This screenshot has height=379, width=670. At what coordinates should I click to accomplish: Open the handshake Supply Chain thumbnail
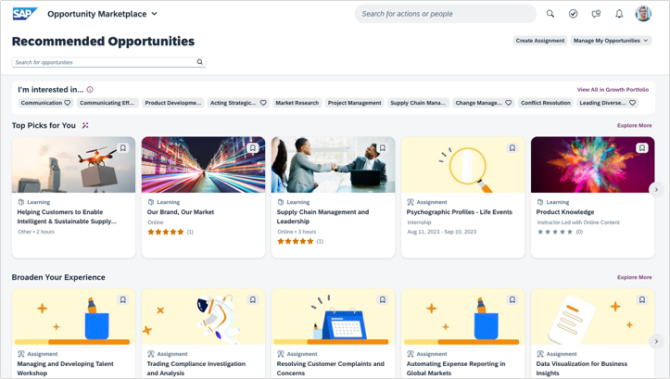point(333,165)
